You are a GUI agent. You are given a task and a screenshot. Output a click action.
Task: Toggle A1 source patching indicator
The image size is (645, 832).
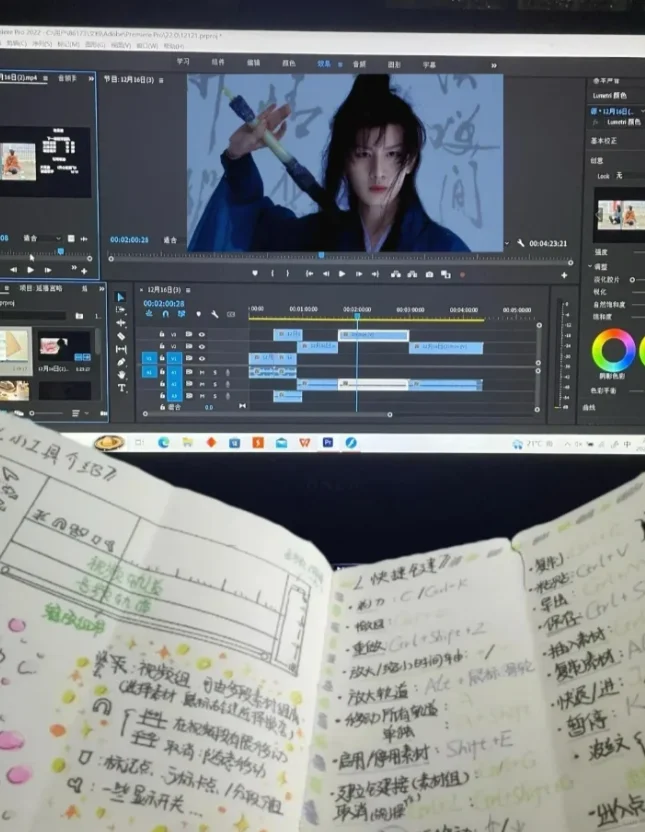pos(149,372)
